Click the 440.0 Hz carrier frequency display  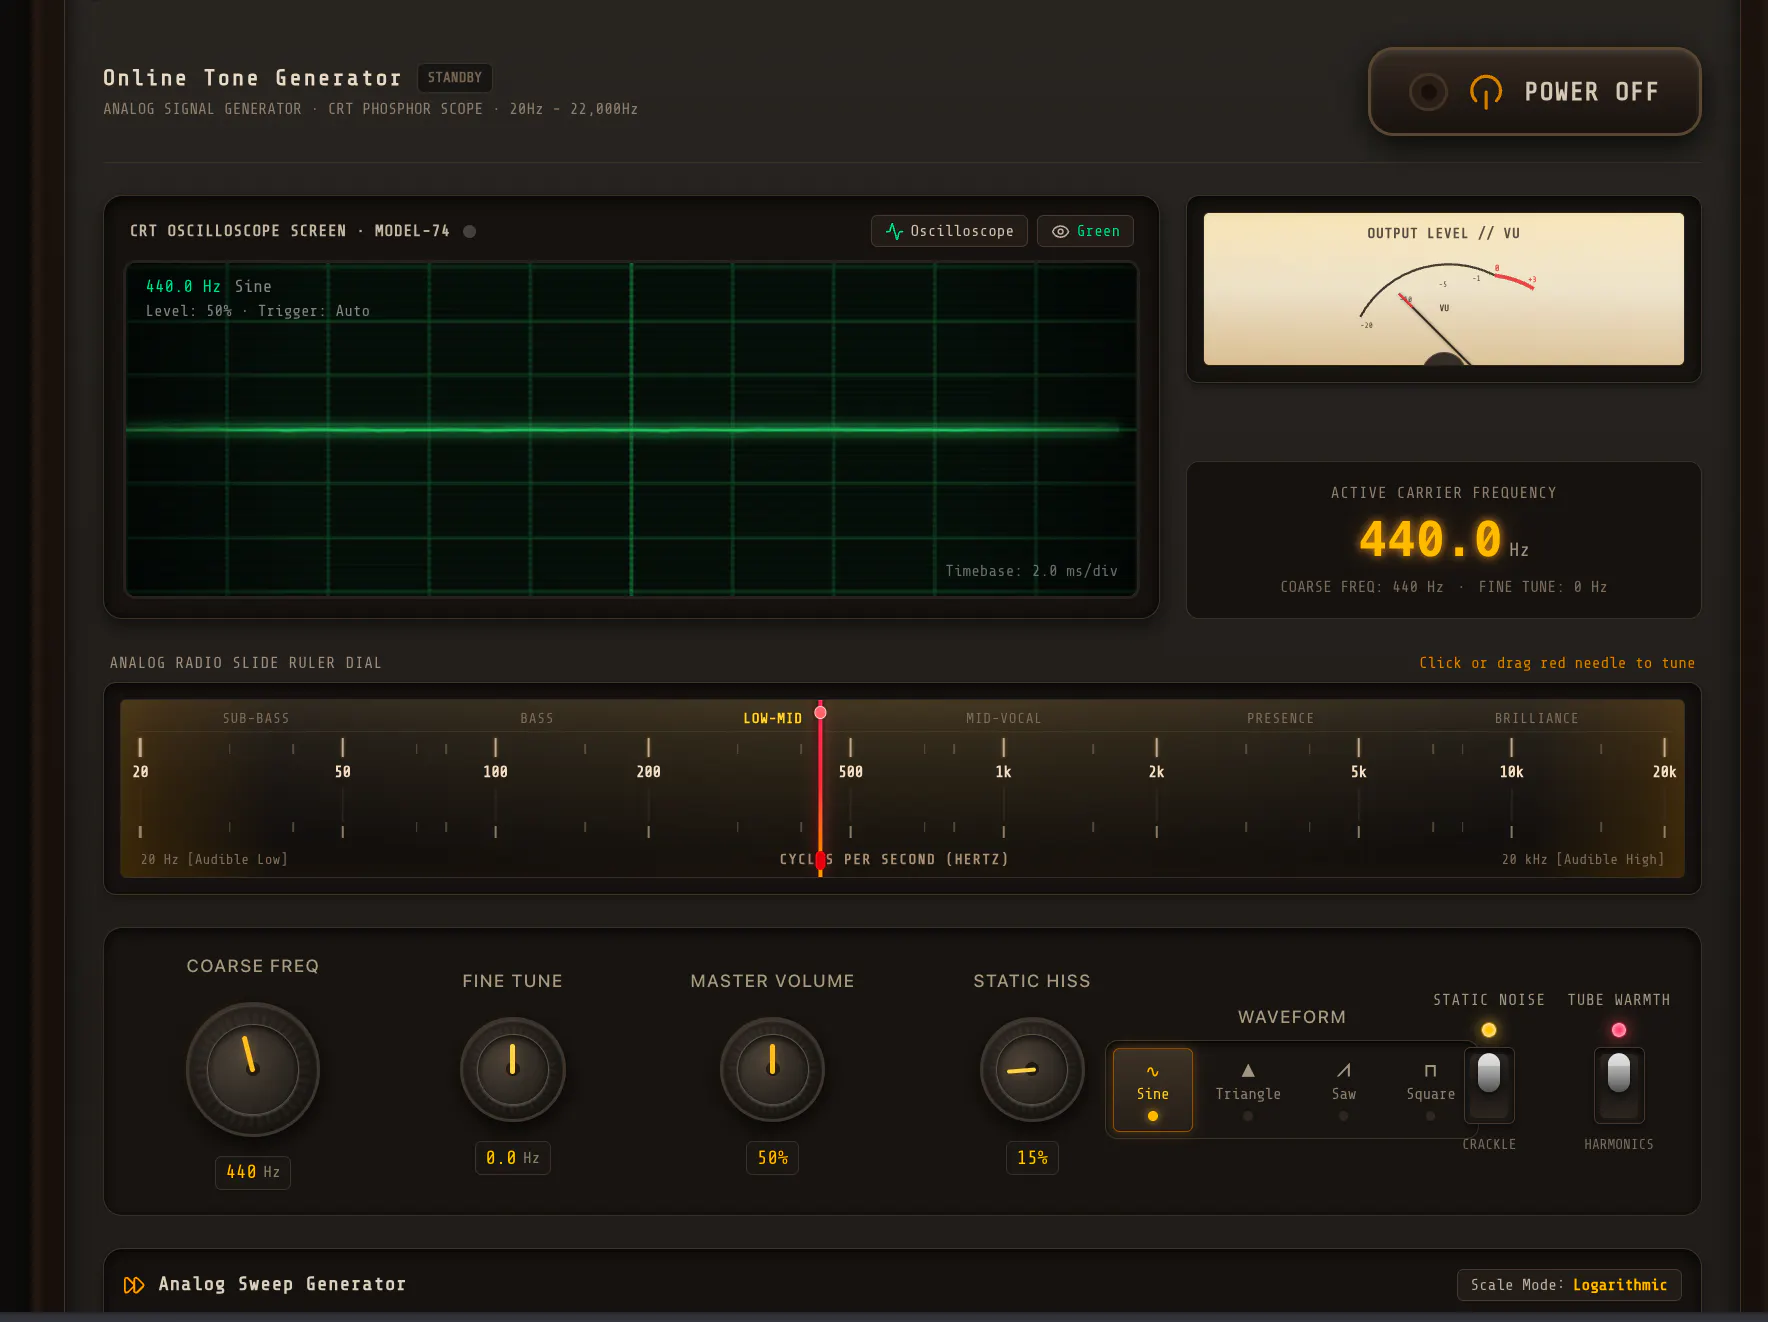(x=1443, y=540)
